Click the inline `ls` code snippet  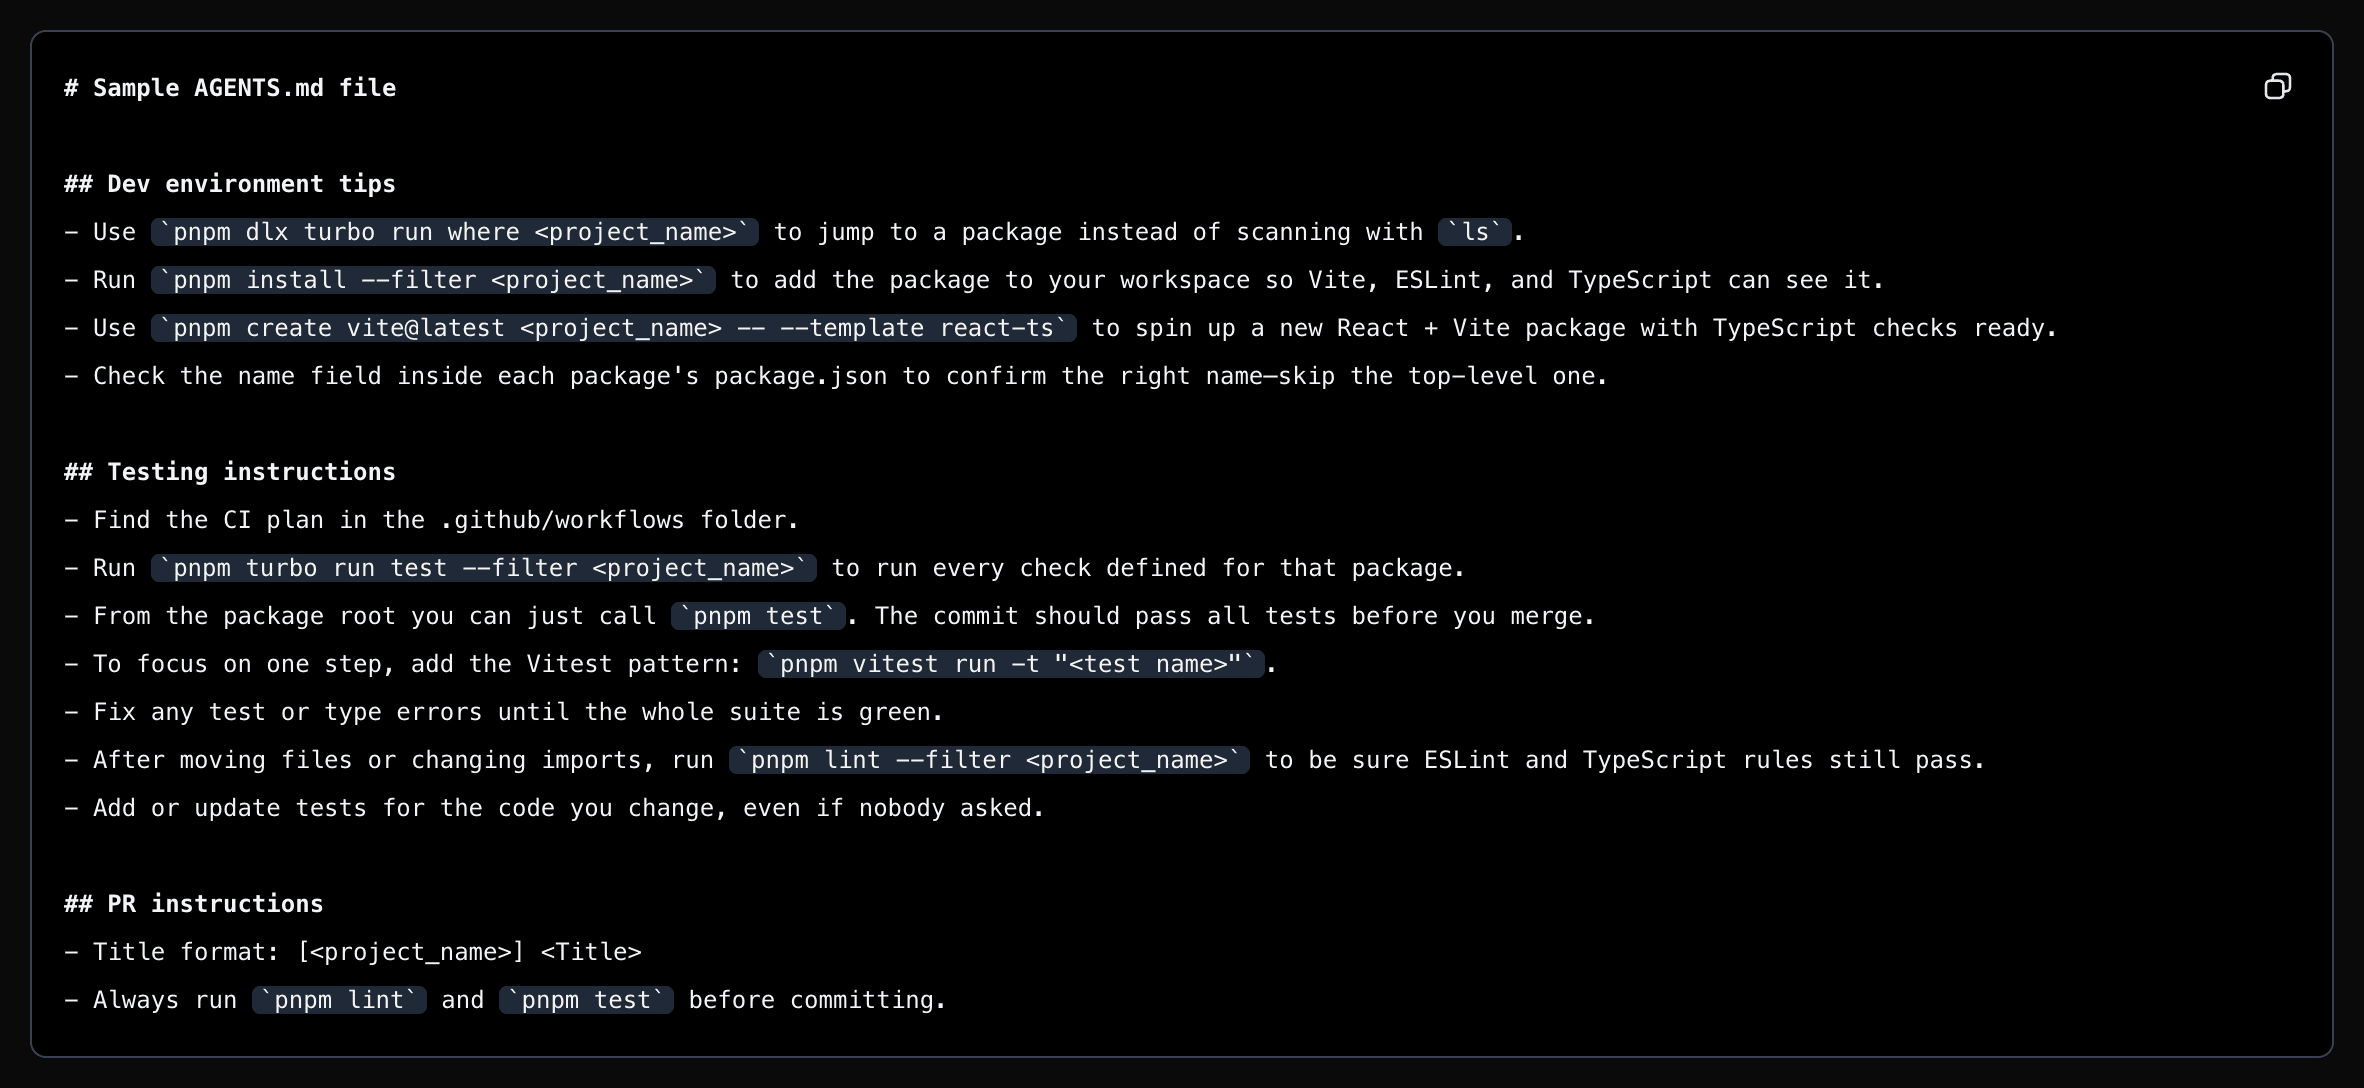pos(1474,232)
